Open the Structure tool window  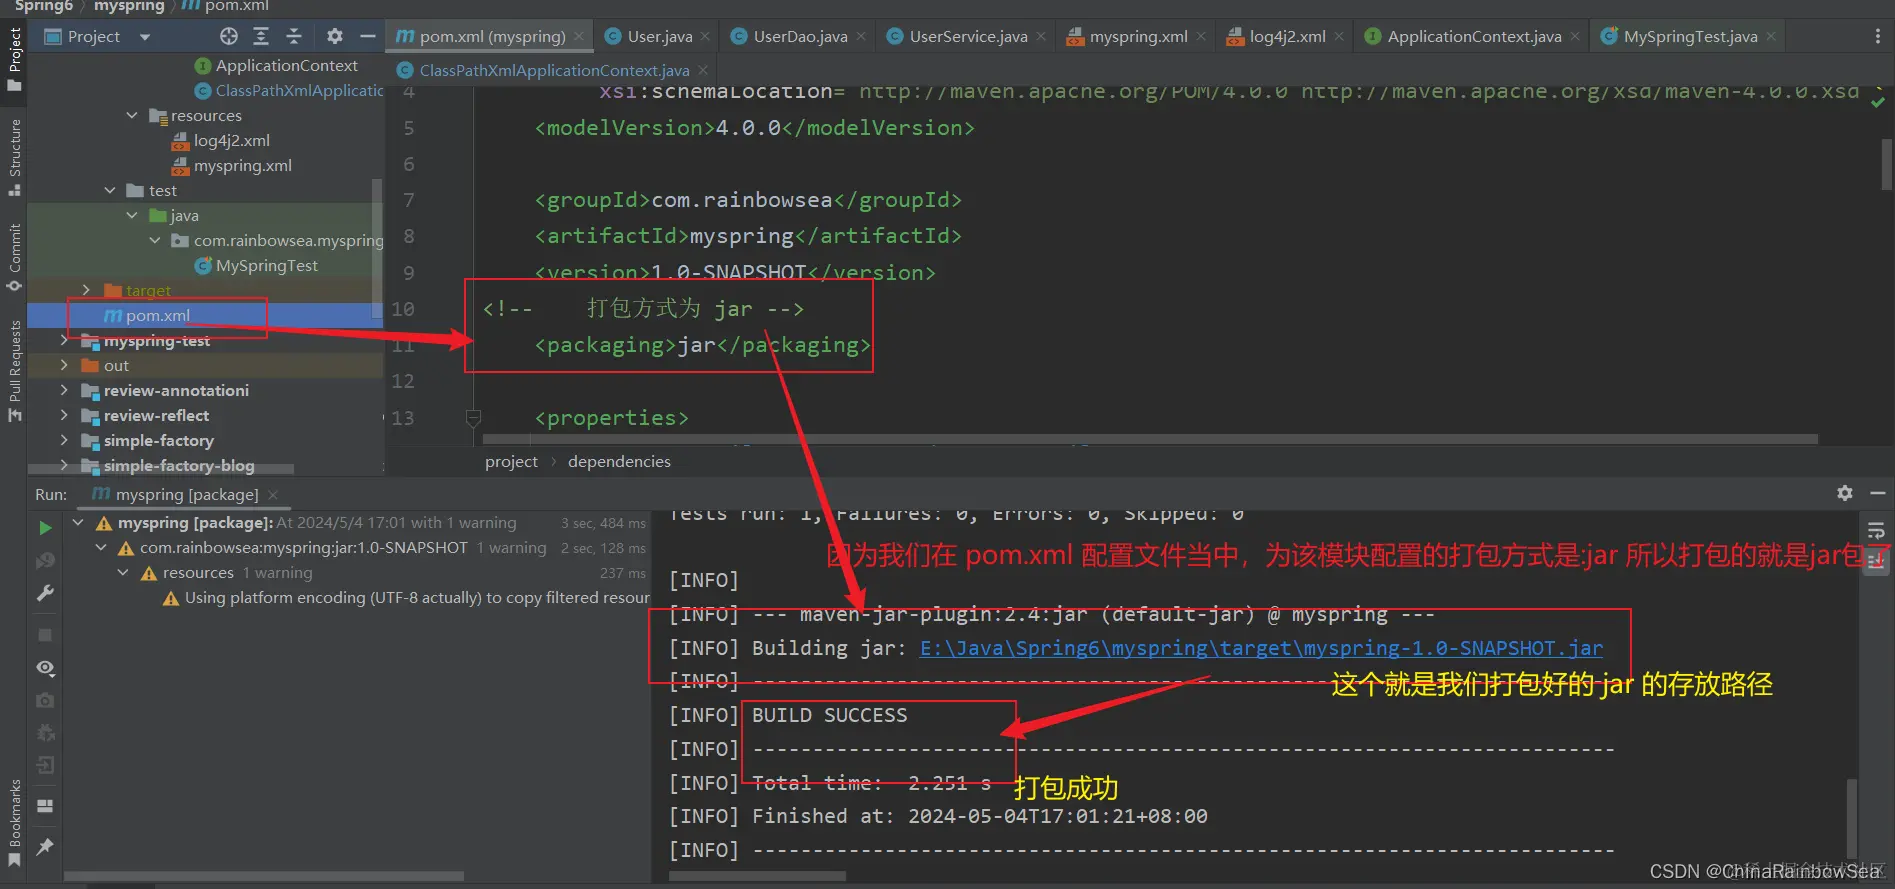point(15,157)
